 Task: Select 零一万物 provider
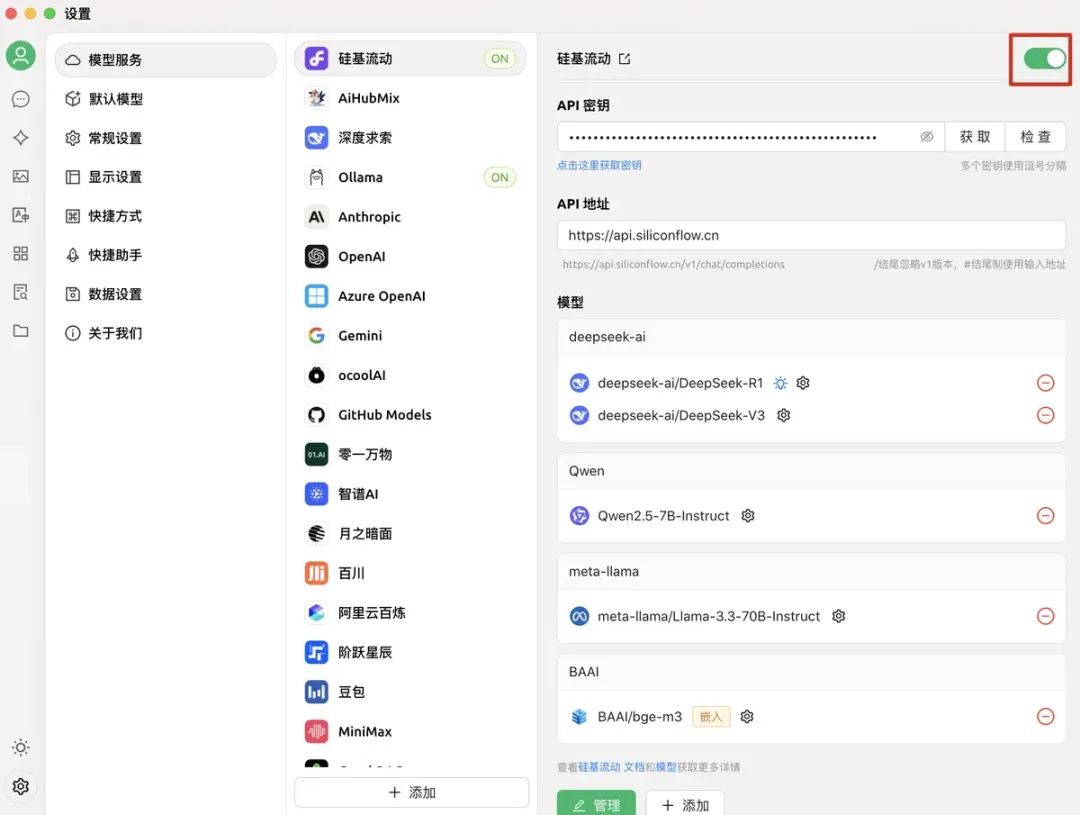[x=411, y=455]
